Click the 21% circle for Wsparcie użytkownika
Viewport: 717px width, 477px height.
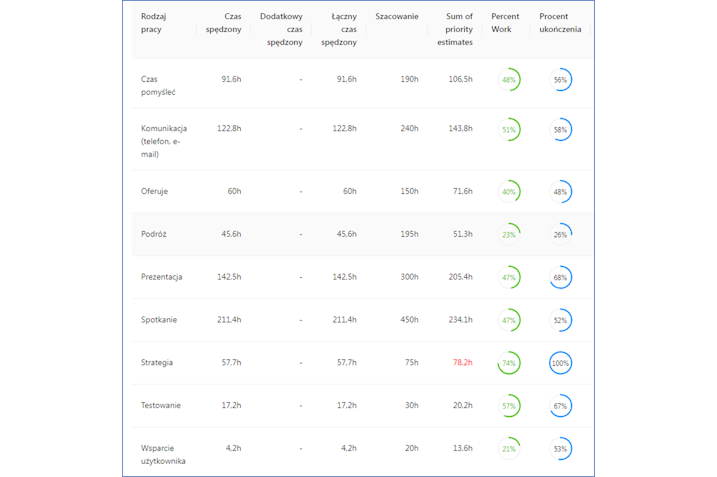pos(509,449)
